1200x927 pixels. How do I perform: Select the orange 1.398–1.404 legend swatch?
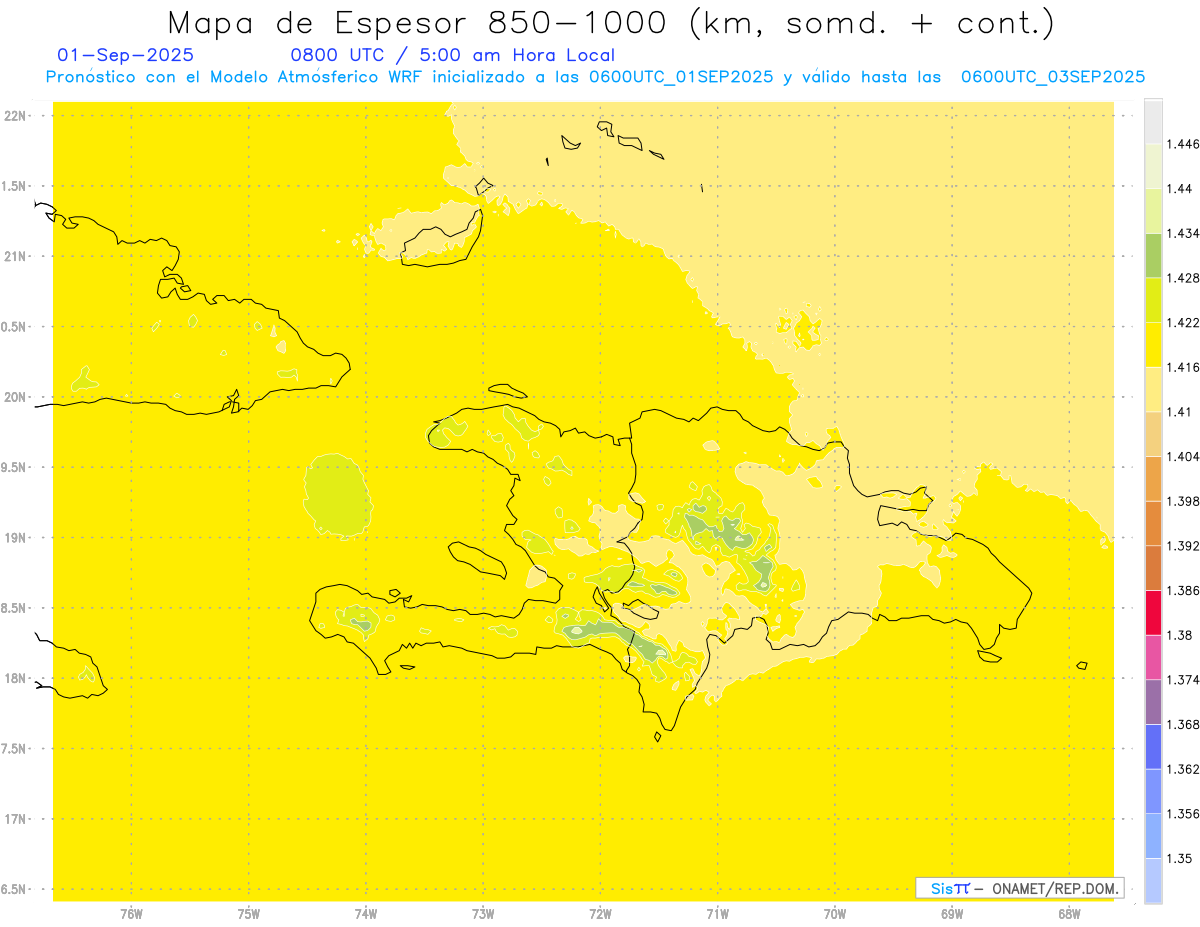[1153, 478]
